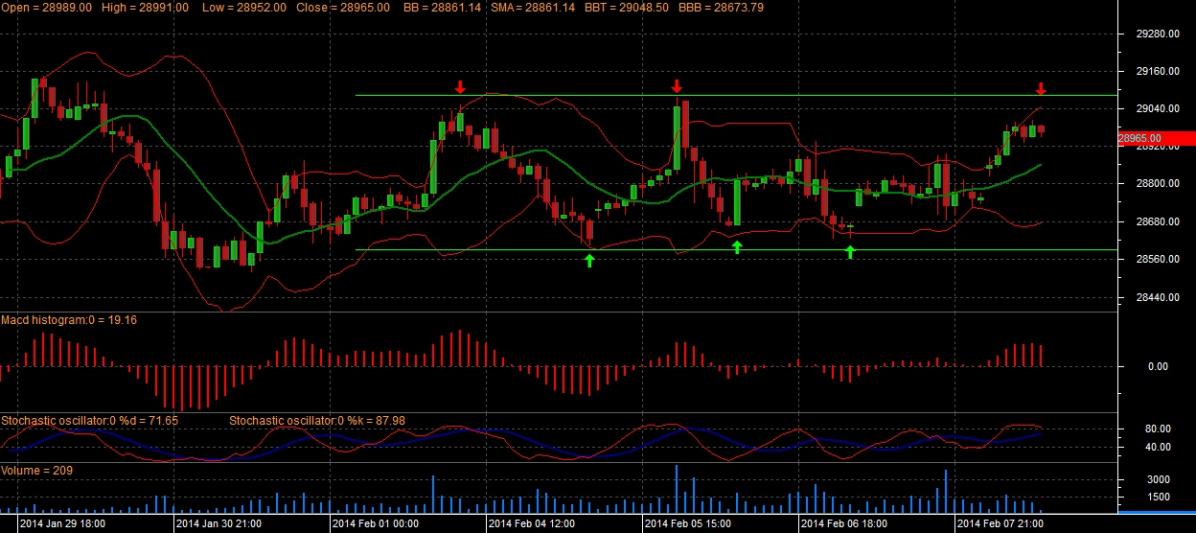The width and height of the screenshot is (1196, 533).
Task: Click the 0.00 MACD axis label
Action: [x=1158, y=367]
